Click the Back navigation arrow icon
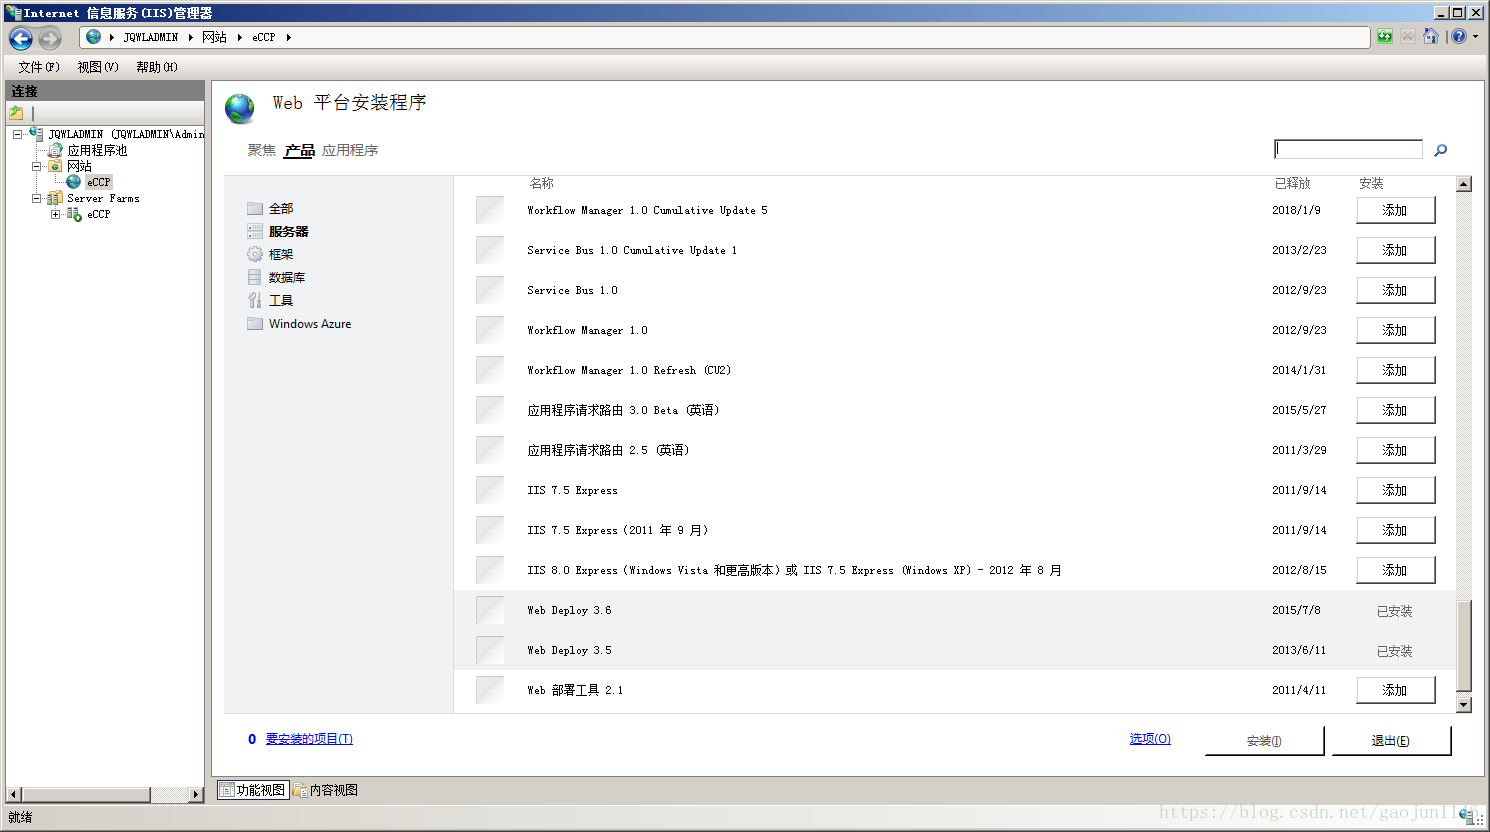Viewport: 1490px width, 832px height. [x=21, y=38]
